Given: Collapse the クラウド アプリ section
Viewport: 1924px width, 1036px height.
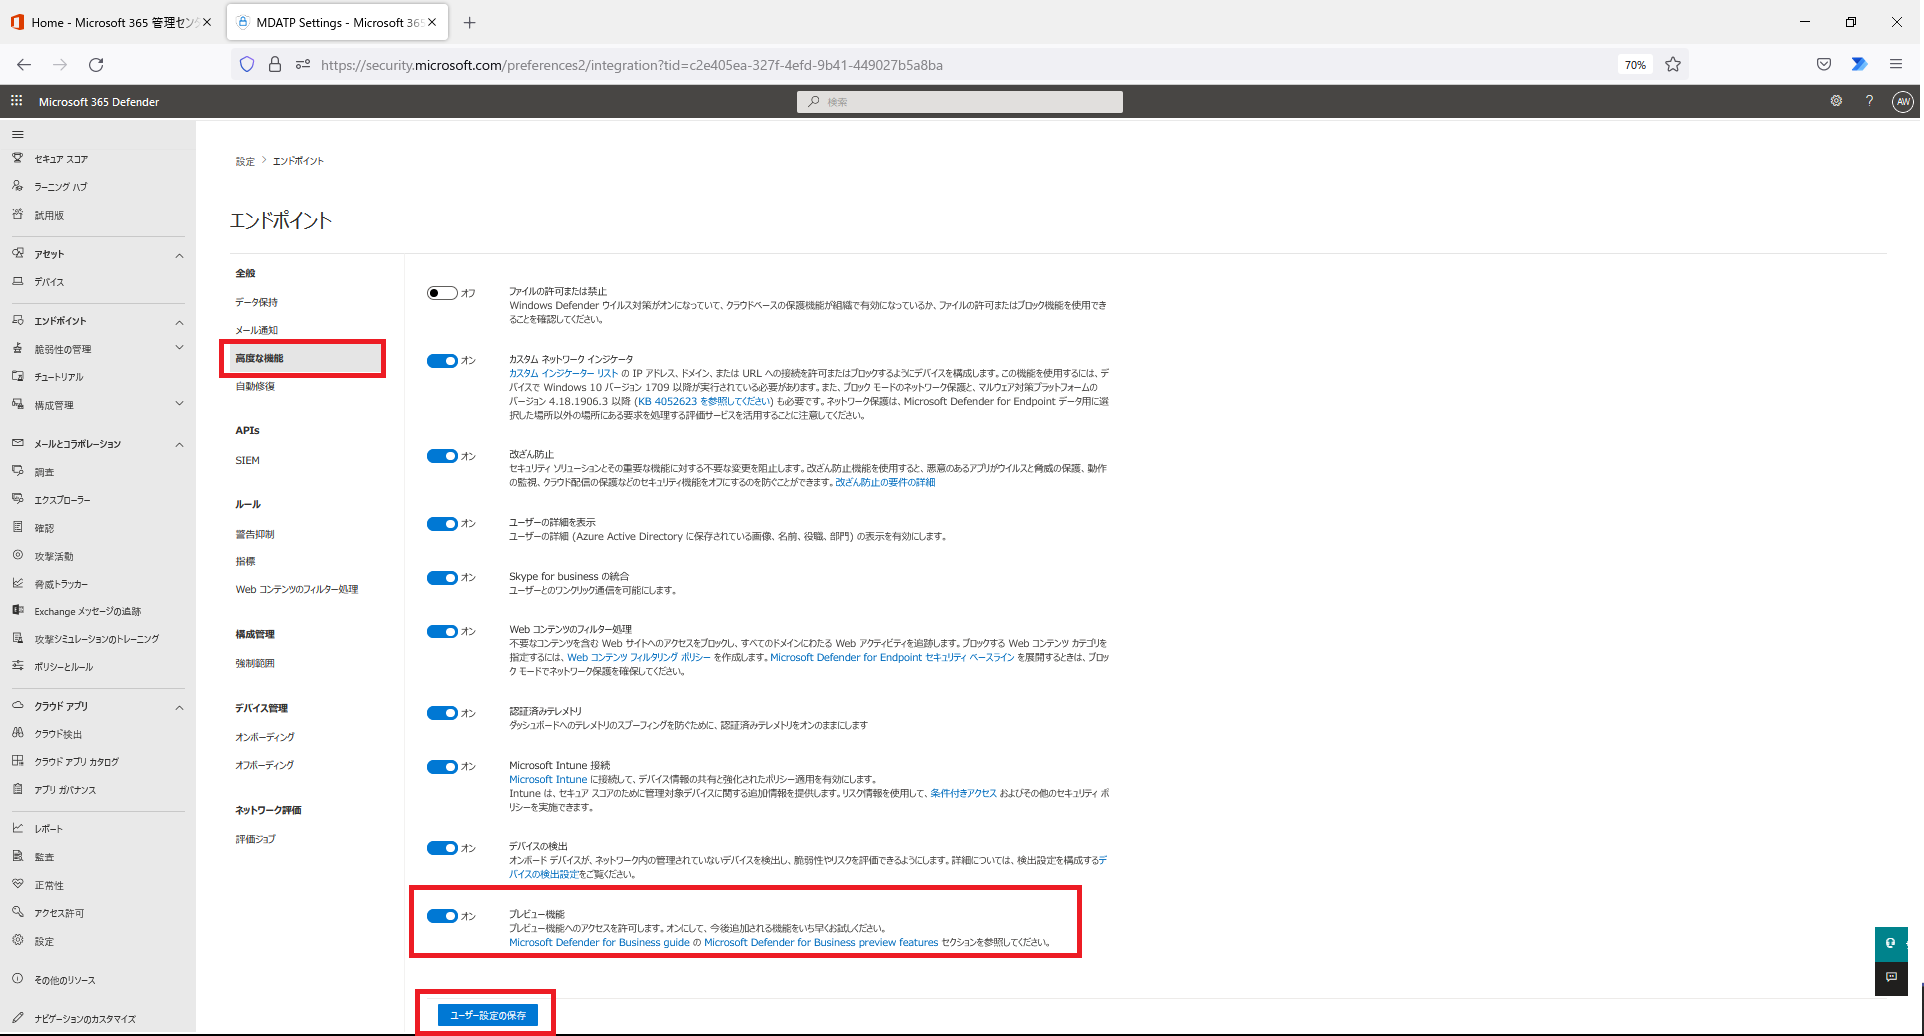Looking at the screenshot, I should [179, 707].
